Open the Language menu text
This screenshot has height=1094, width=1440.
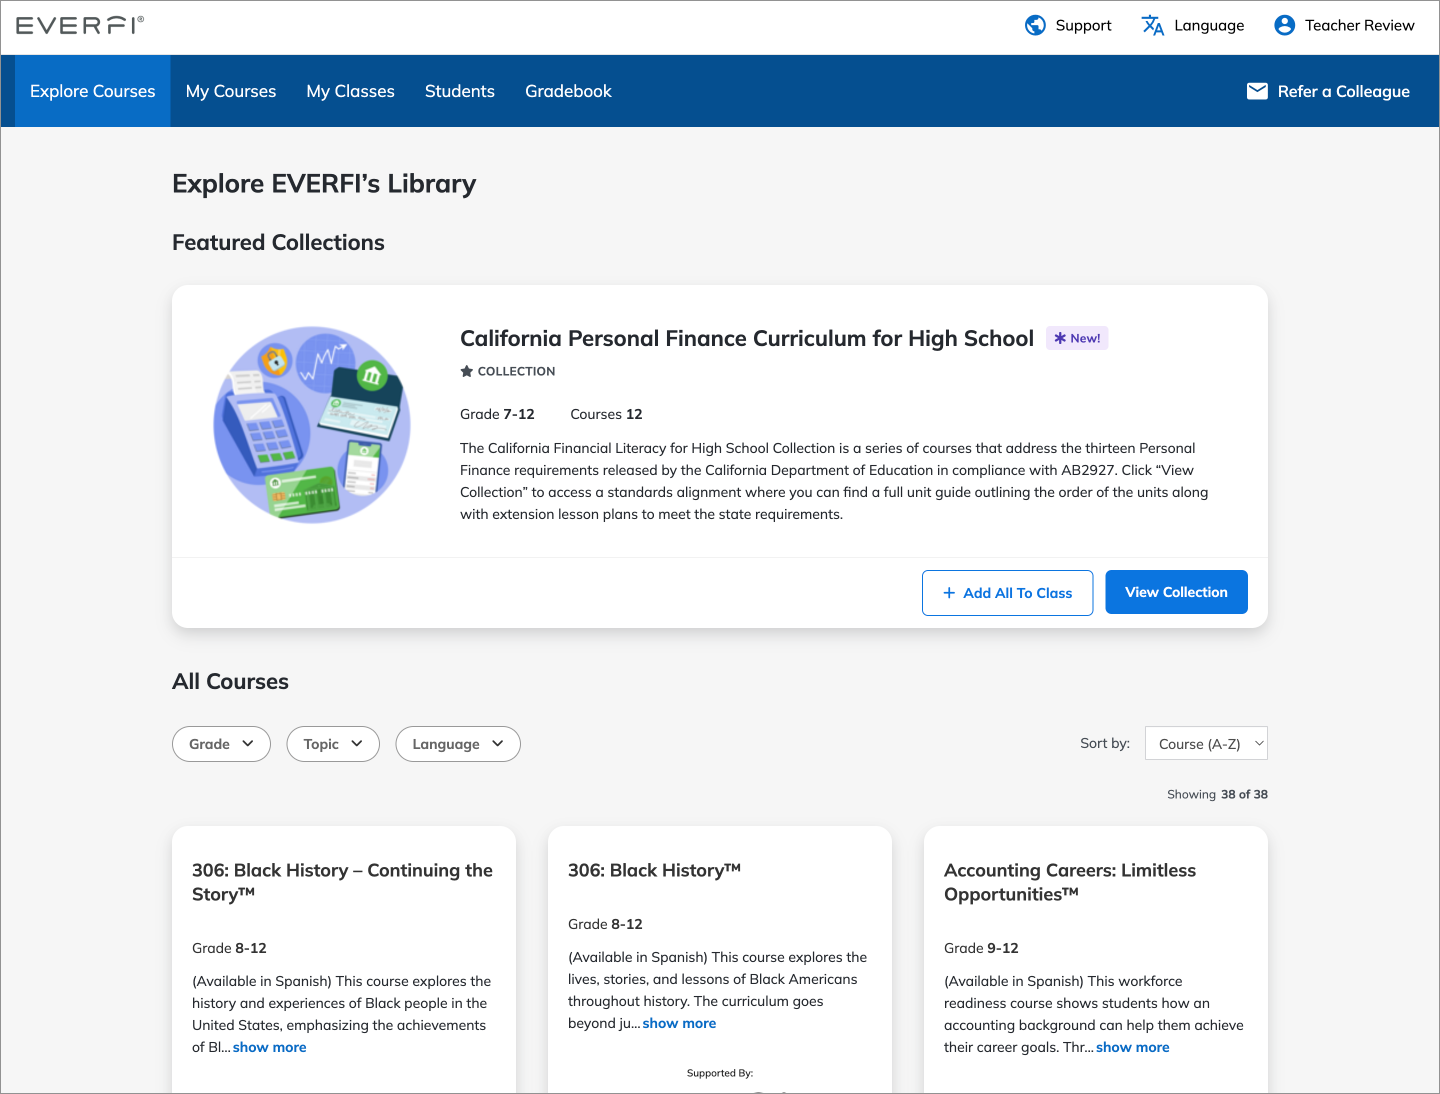click(x=1209, y=25)
